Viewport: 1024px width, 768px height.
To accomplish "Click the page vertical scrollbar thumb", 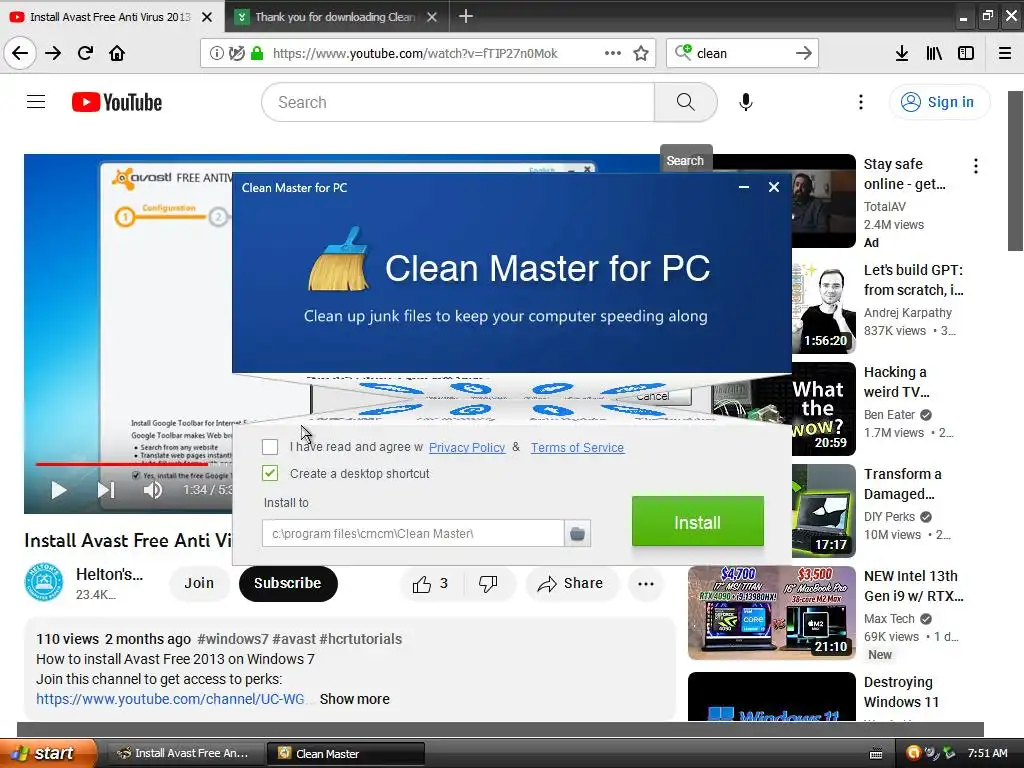I will coord(1016,170).
